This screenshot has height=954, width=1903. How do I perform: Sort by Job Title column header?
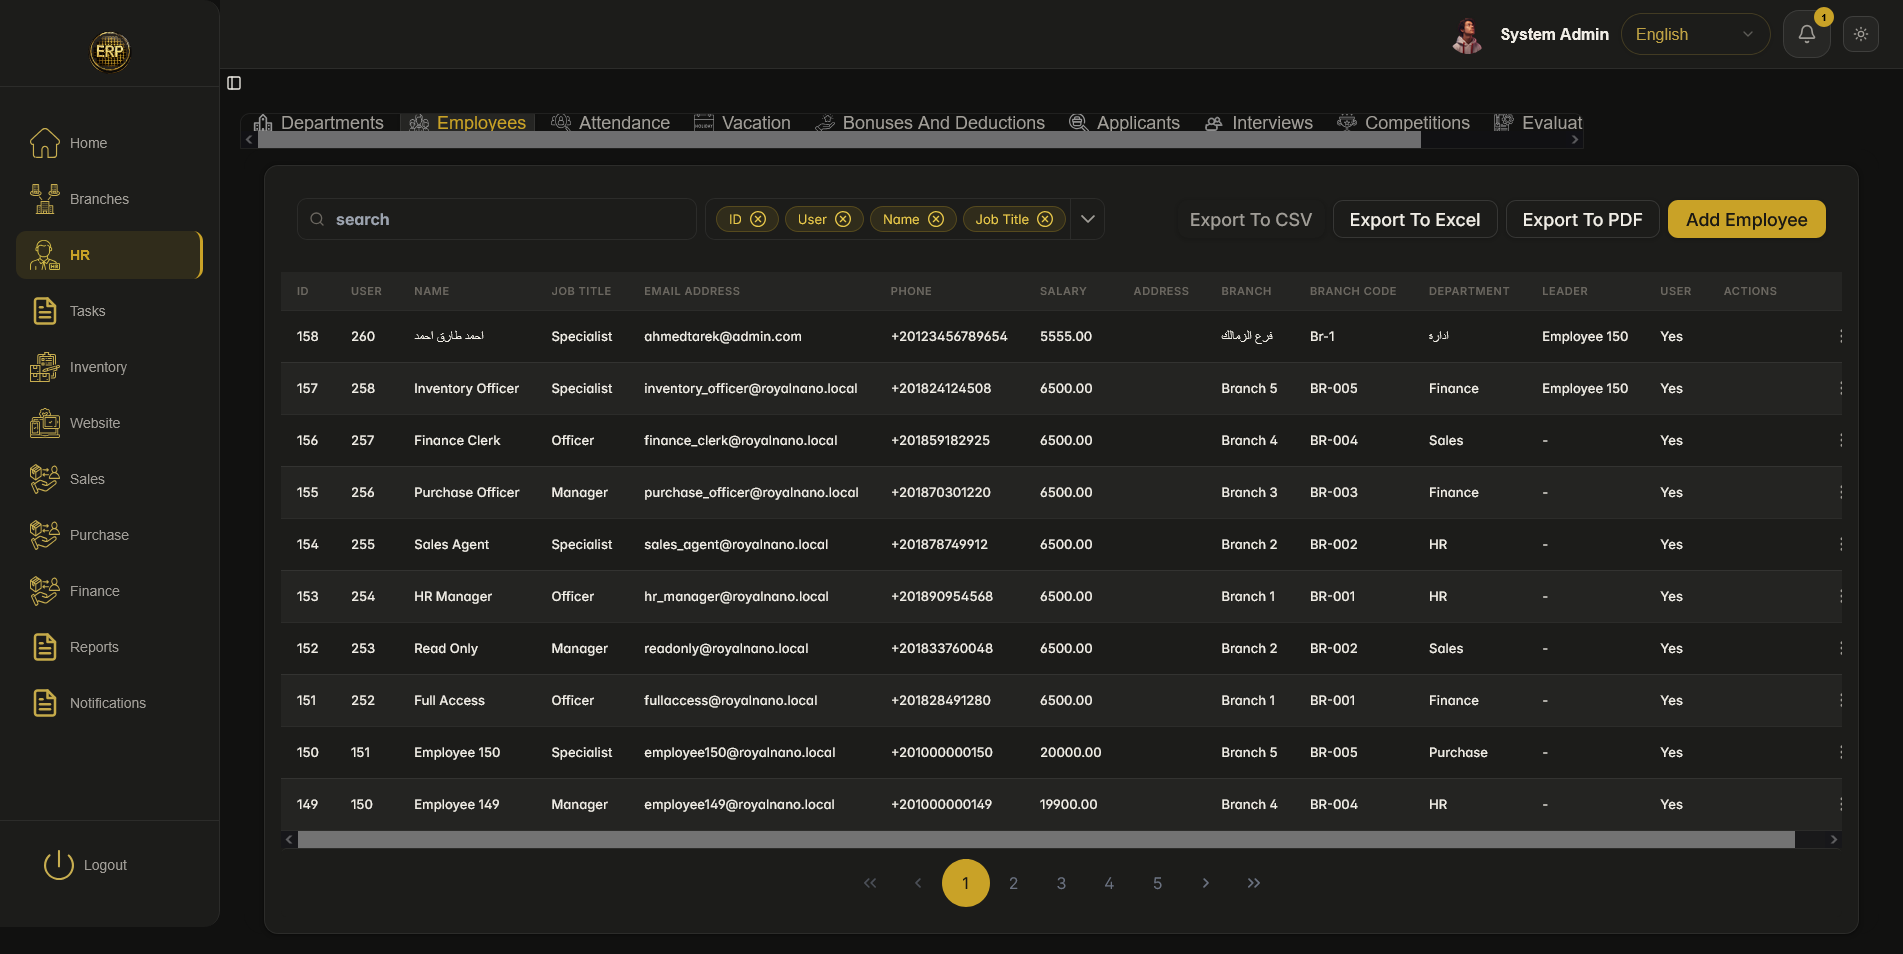(581, 291)
